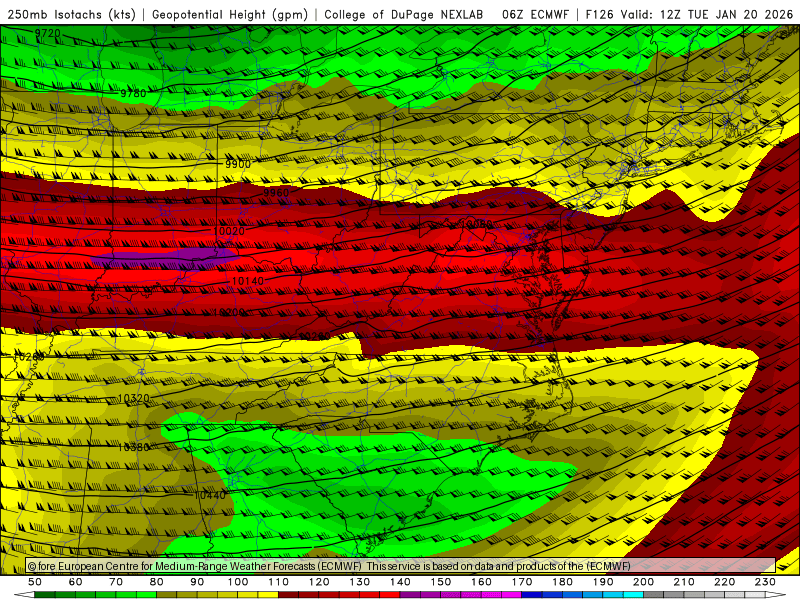Click the 'Geopotential Height (gpm)' title text
Image resolution: width=800 pixels, height=600 pixels.
coord(230,14)
